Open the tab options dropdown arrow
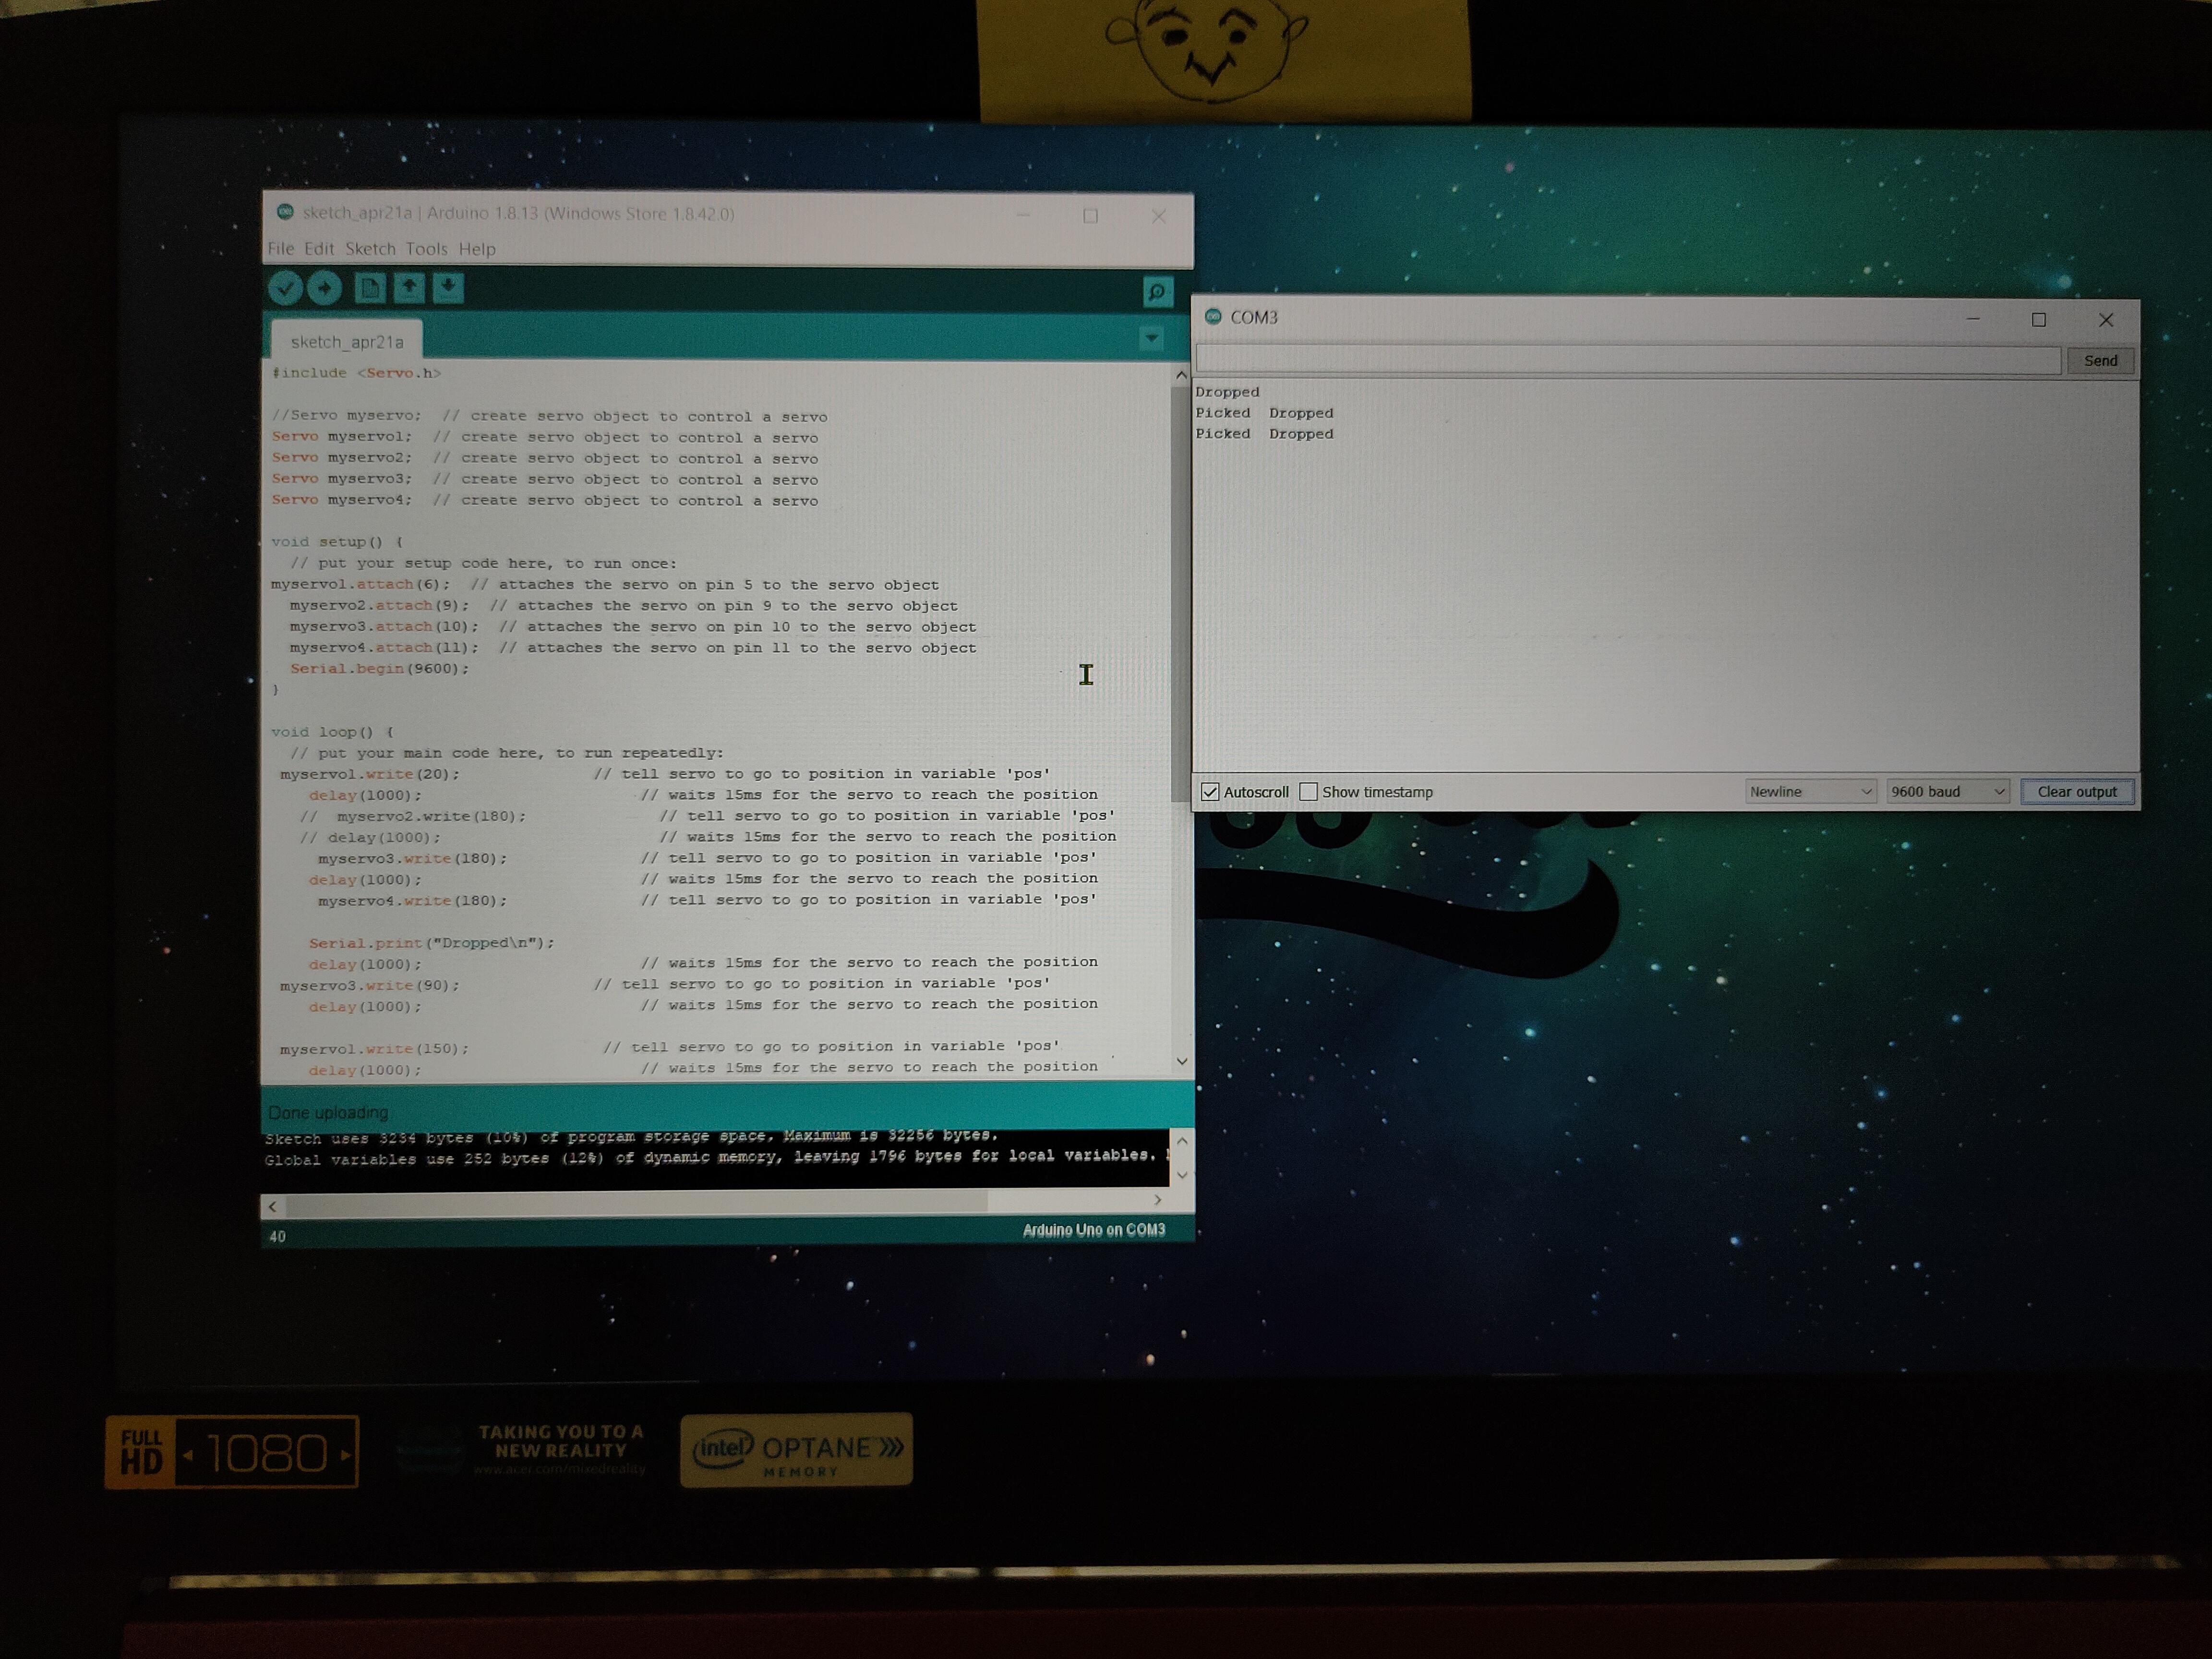 coord(1151,339)
